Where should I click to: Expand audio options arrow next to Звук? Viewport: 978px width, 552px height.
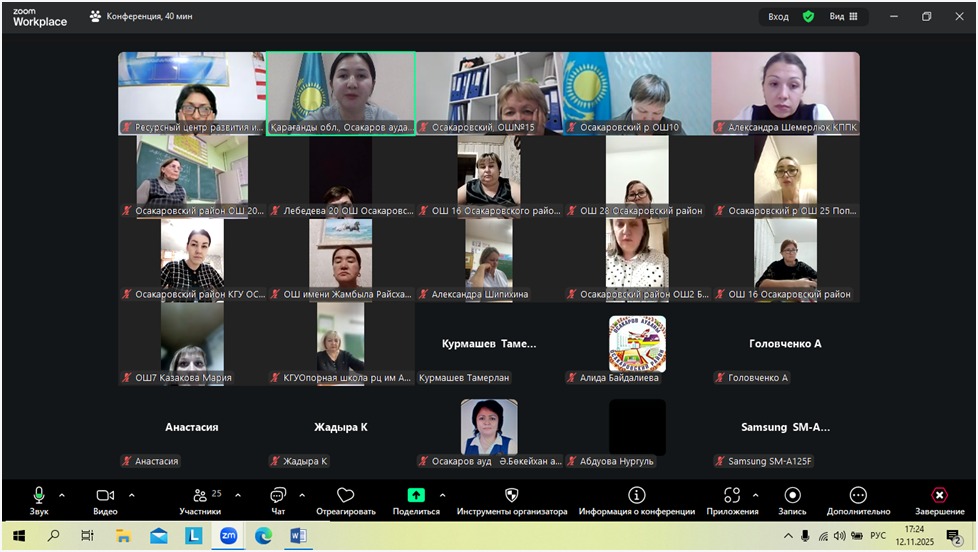(x=62, y=495)
